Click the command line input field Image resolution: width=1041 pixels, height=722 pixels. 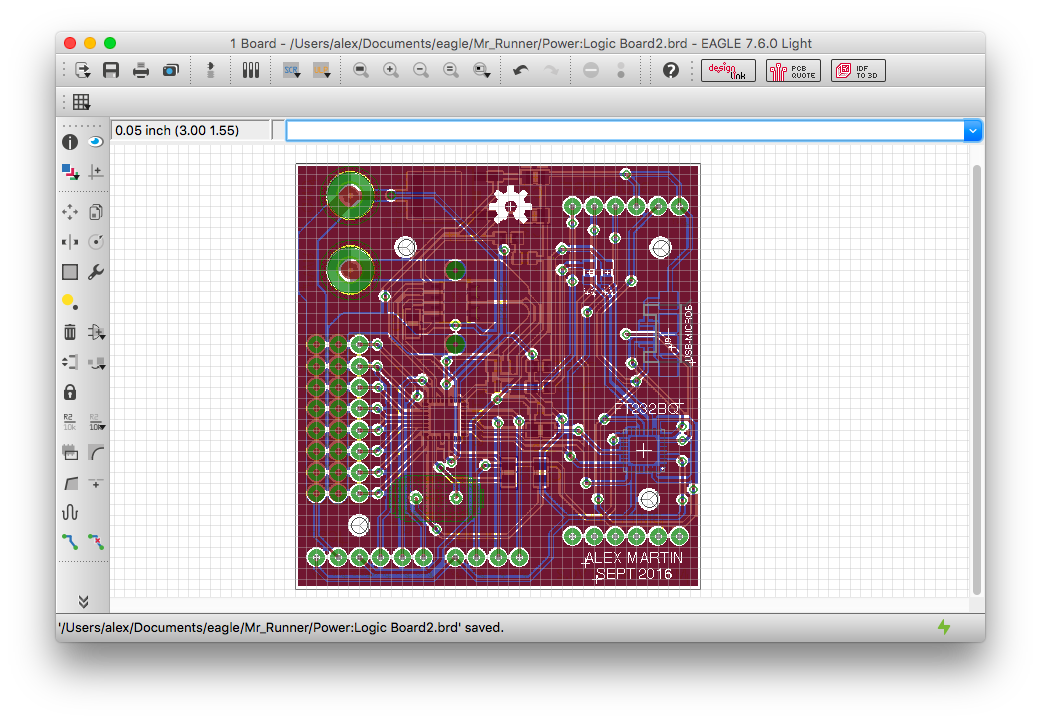(625, 131)
